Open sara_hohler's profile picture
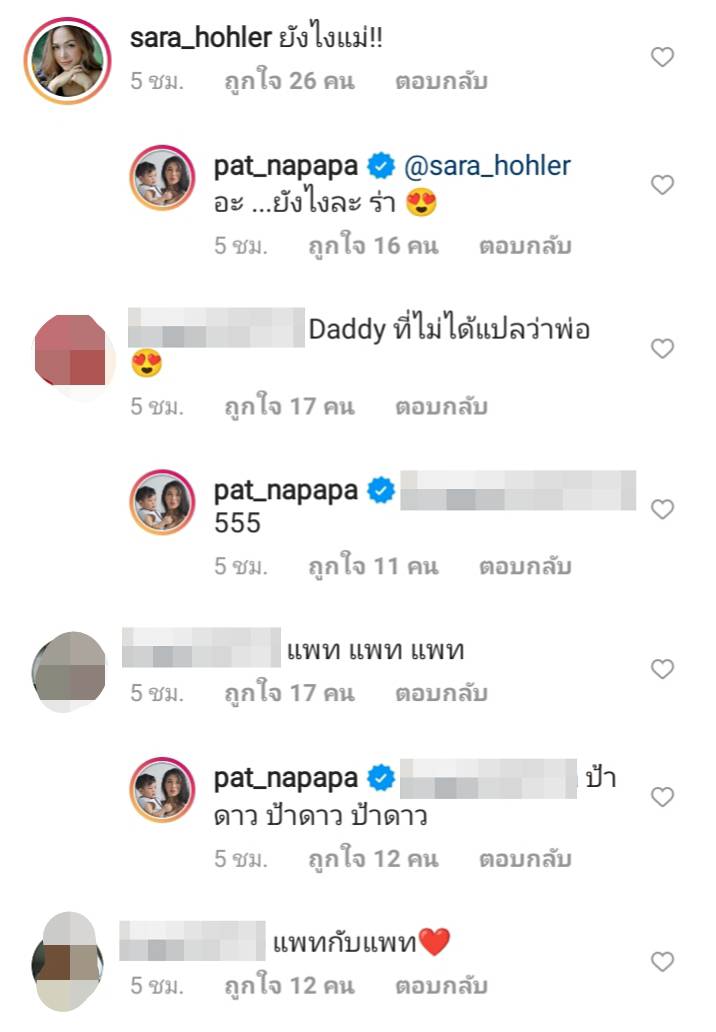 coord(67,61)
